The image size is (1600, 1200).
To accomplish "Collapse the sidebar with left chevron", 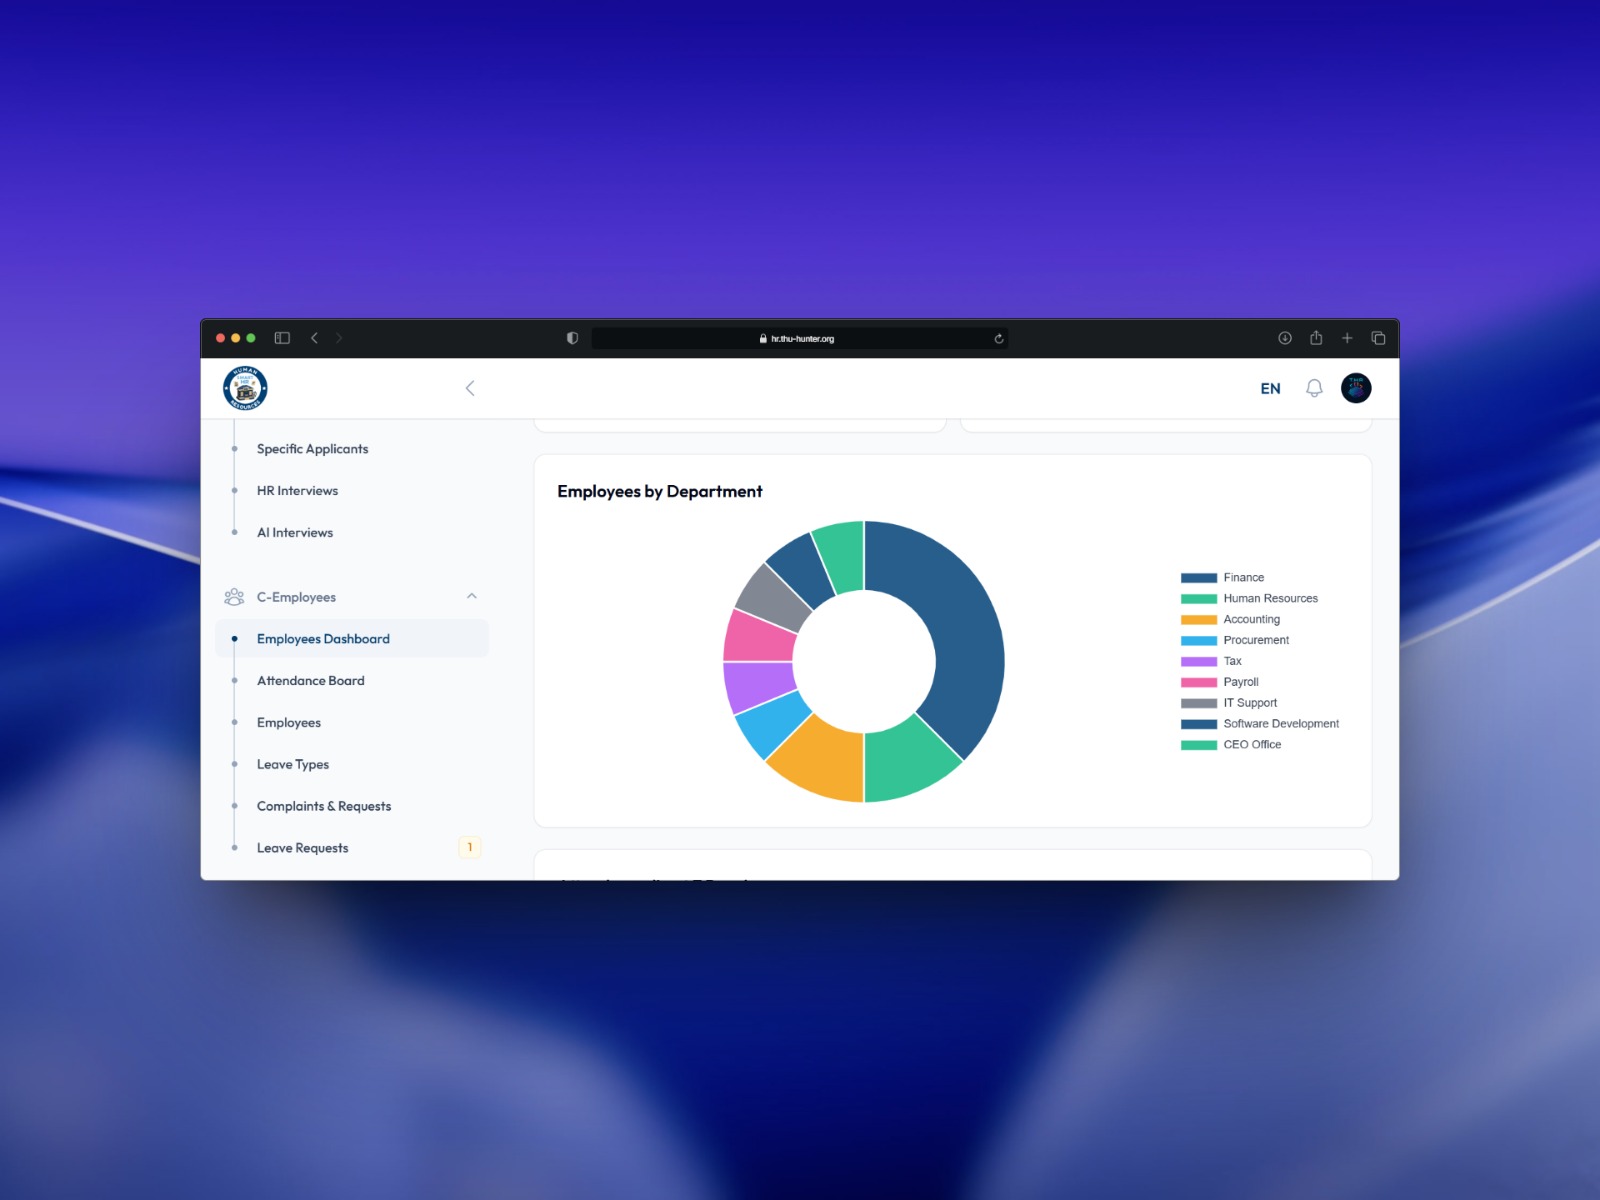I will point(470,388).
